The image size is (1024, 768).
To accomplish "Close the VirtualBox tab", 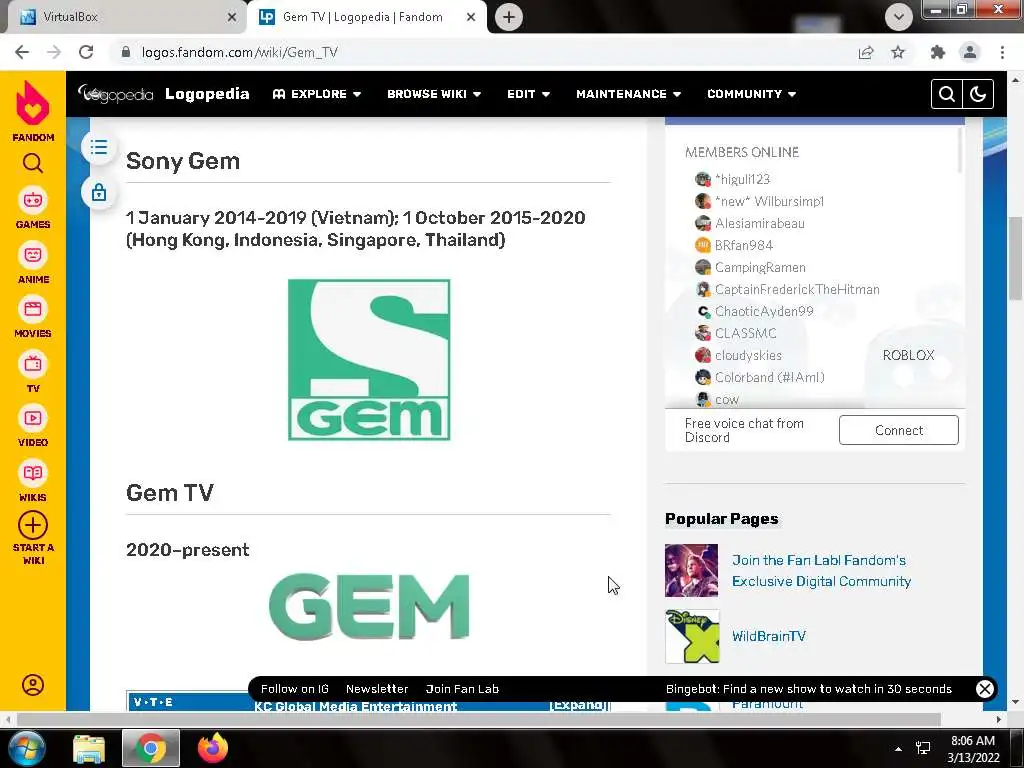I will pyautogui.click(x=232, y=17).
